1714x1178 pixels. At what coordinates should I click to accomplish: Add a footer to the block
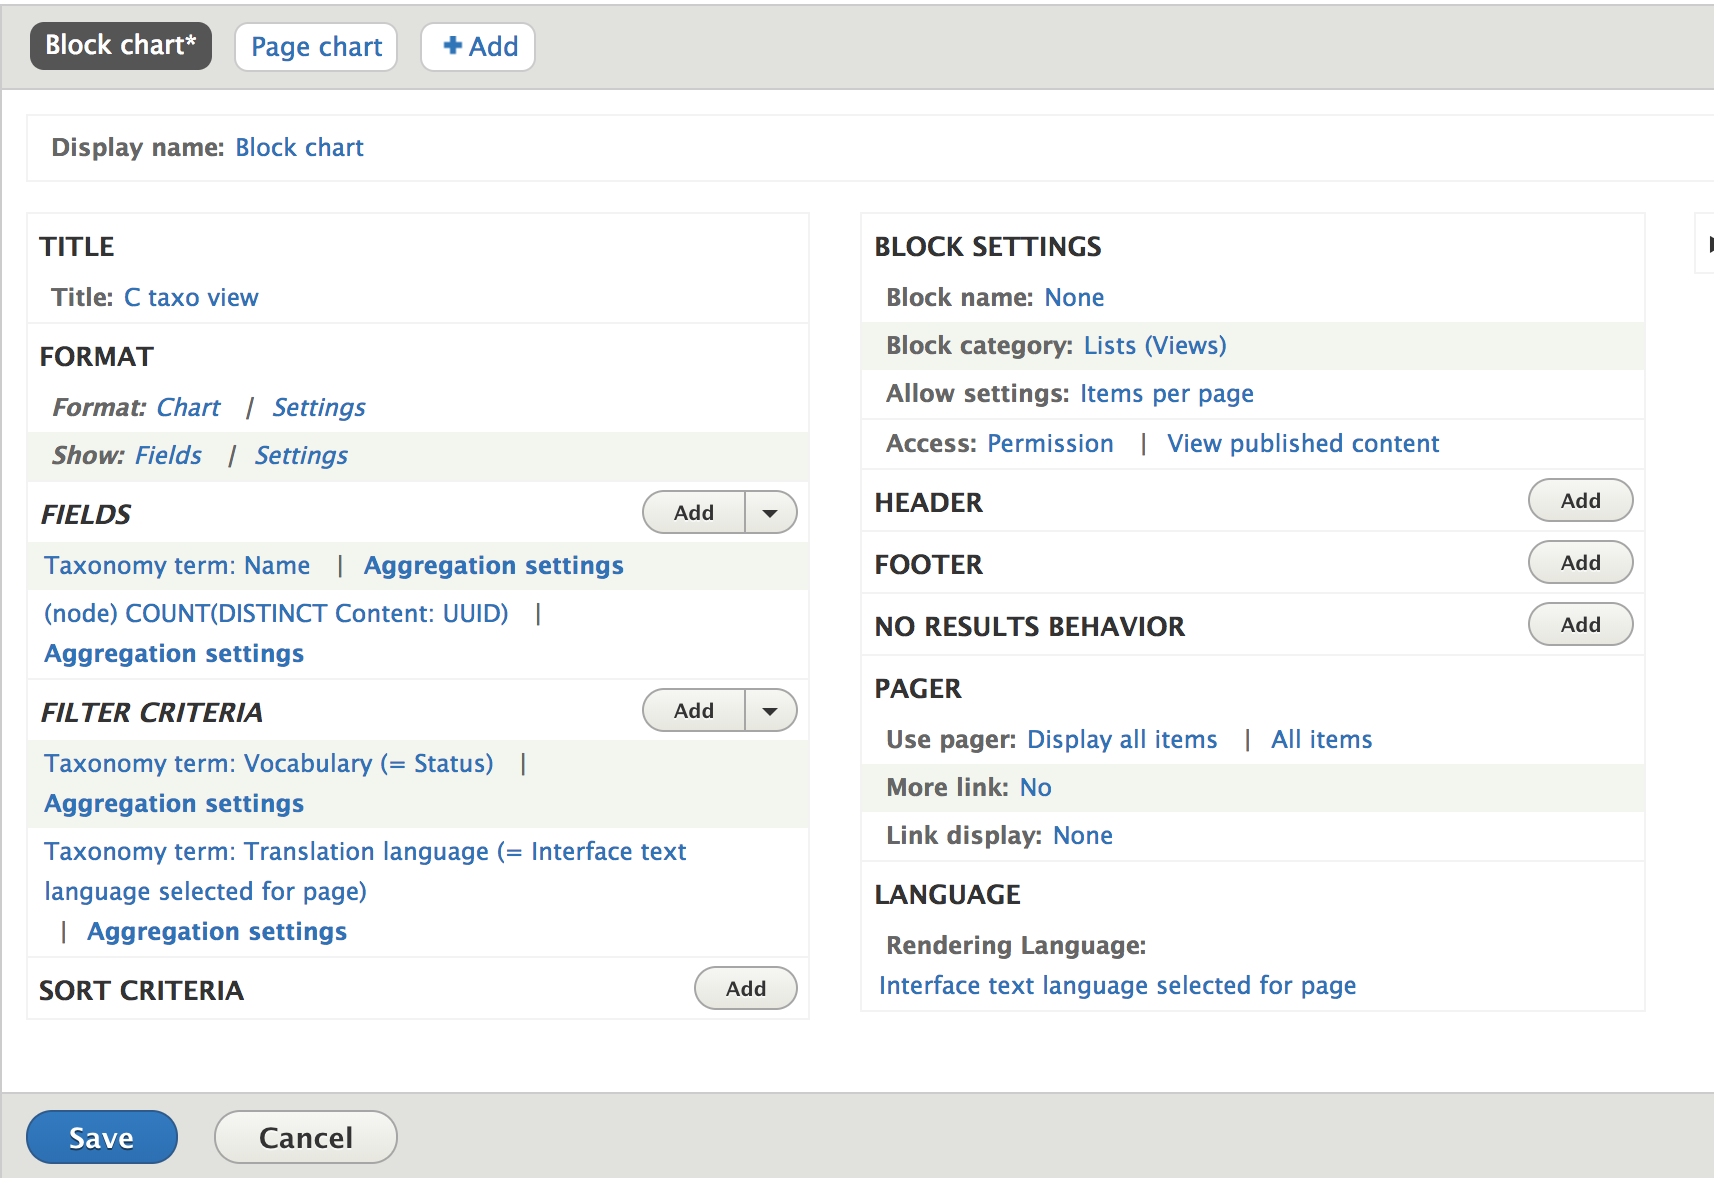[x=1580, y=563]
